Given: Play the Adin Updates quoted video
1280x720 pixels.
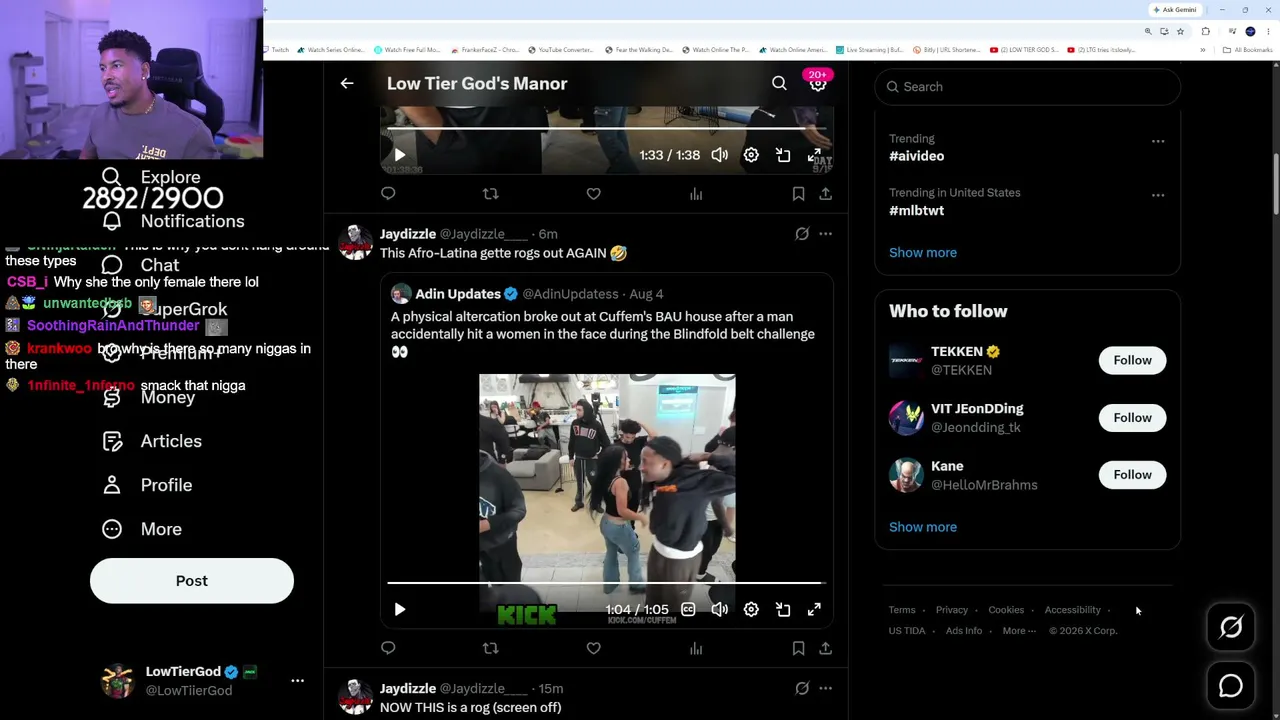Looking at the screenshot, I should (x=399, y=609).
